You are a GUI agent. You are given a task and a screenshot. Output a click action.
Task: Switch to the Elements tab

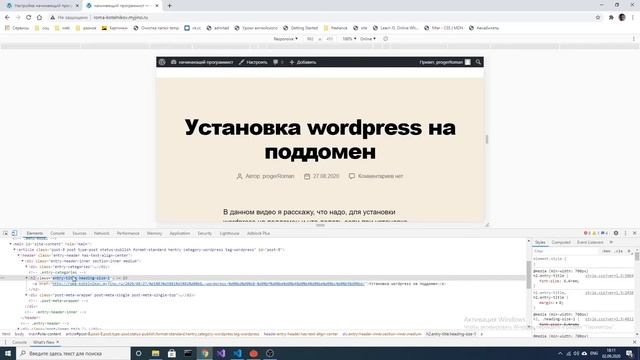pos(35,233)
